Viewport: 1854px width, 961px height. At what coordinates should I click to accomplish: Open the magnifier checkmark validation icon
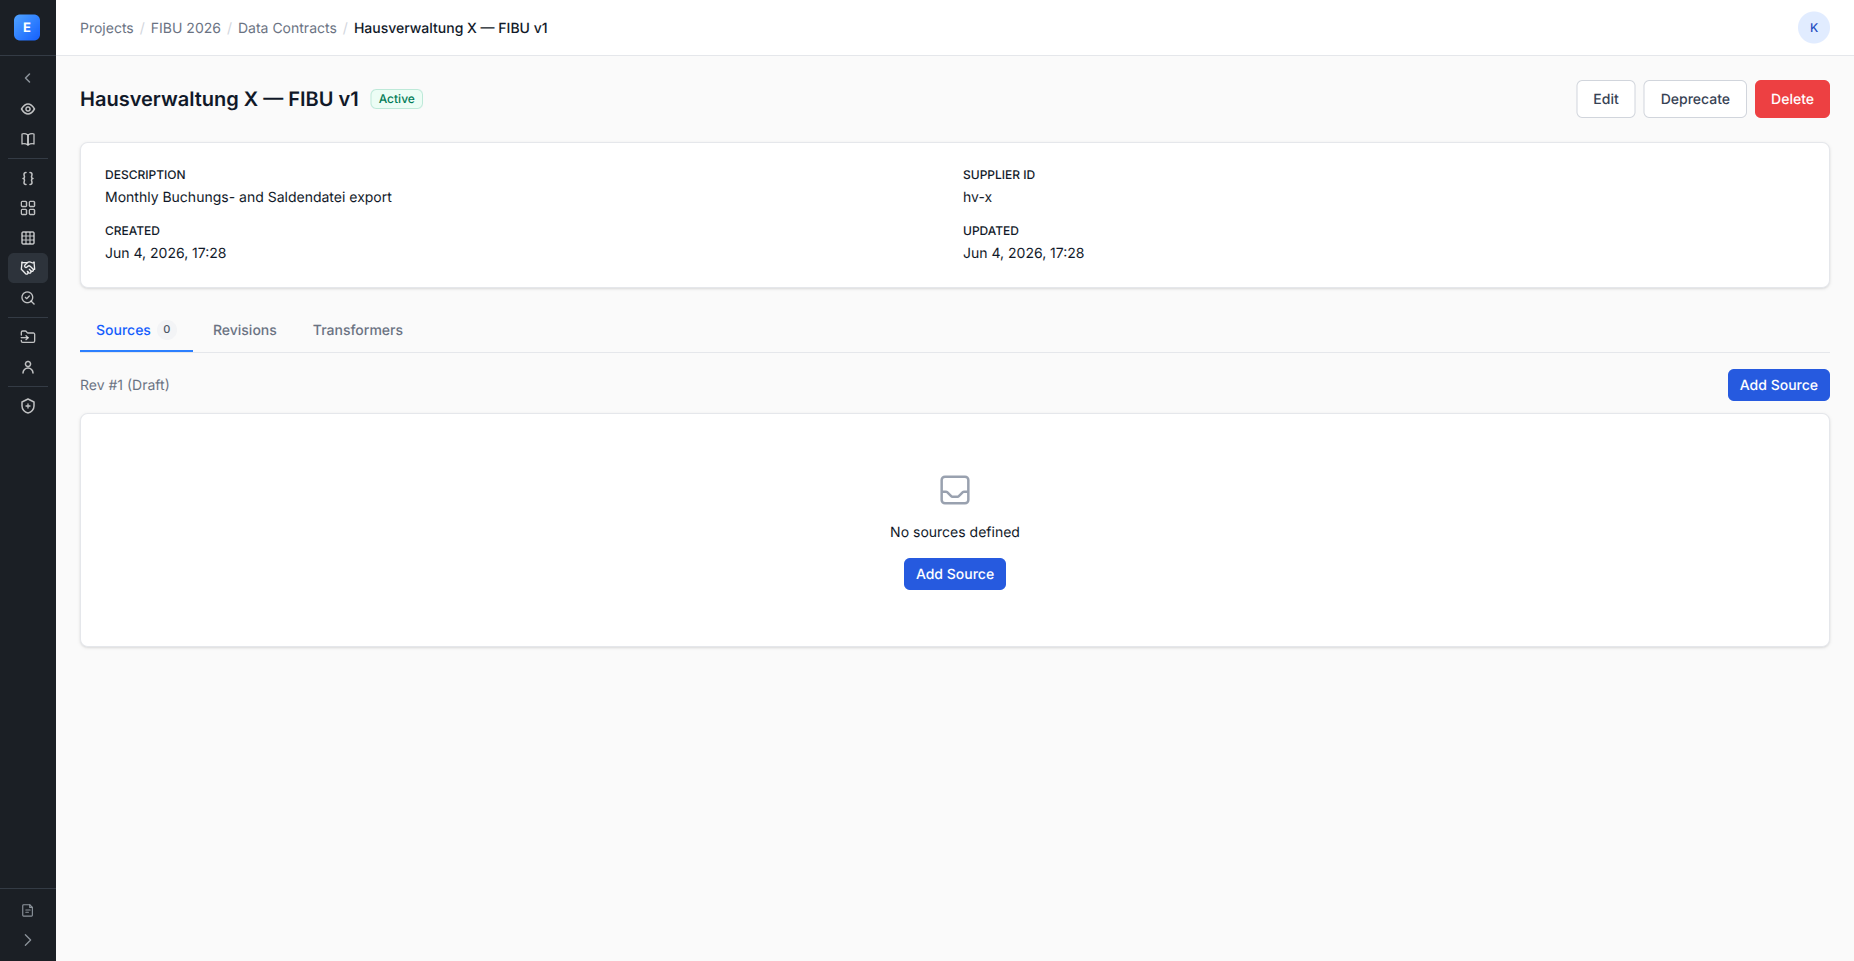28,298
